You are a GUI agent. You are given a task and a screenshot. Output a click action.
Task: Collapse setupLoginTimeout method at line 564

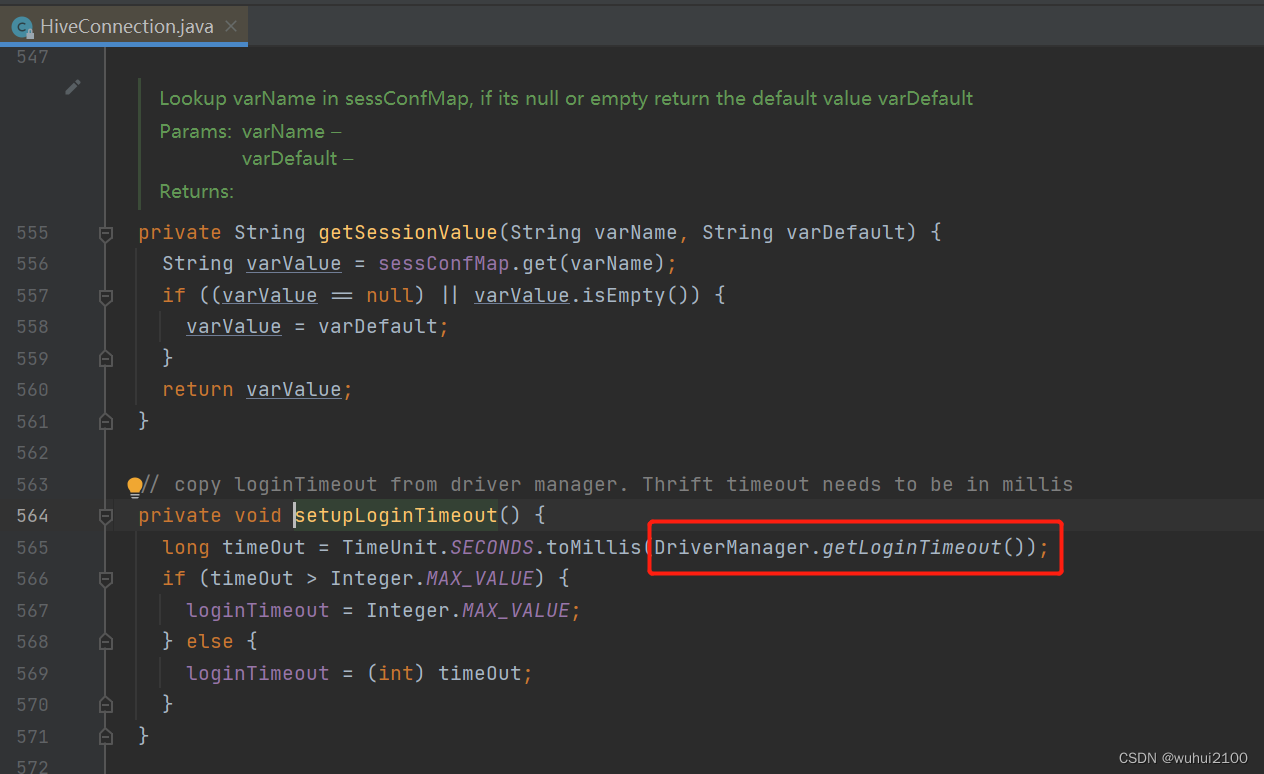105,516
